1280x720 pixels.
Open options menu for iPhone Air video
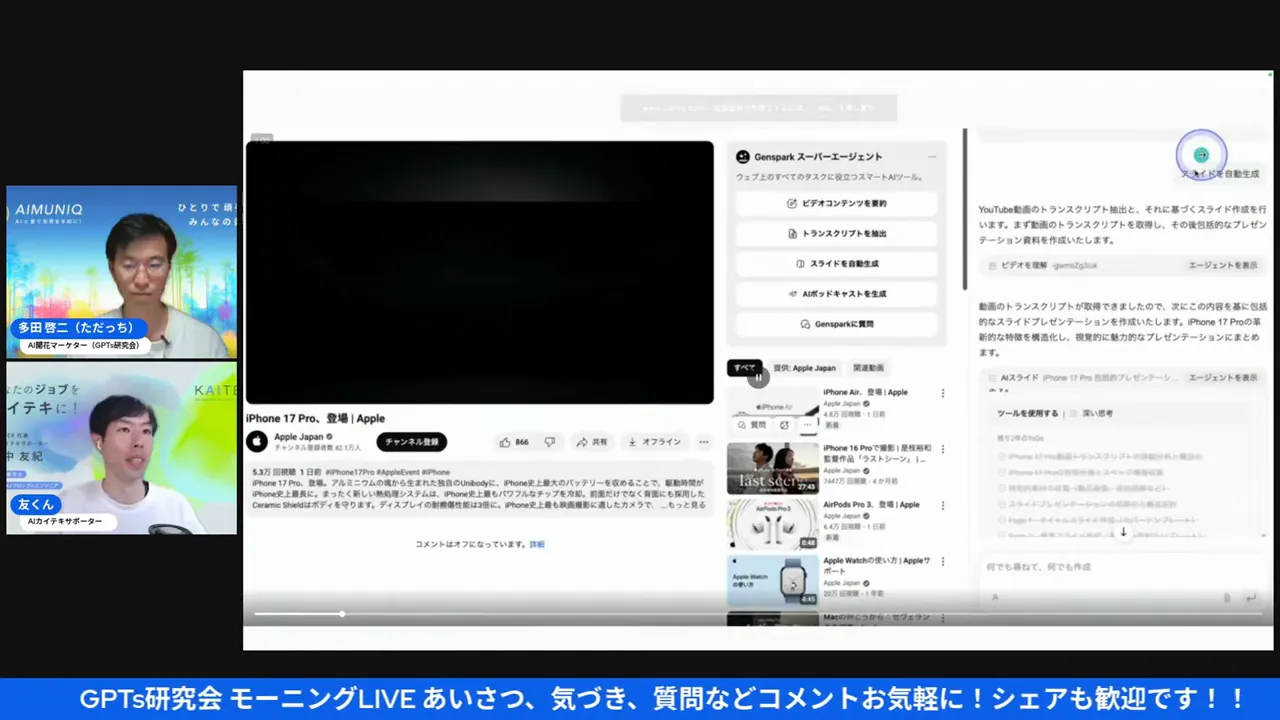[x=942, y=394]
